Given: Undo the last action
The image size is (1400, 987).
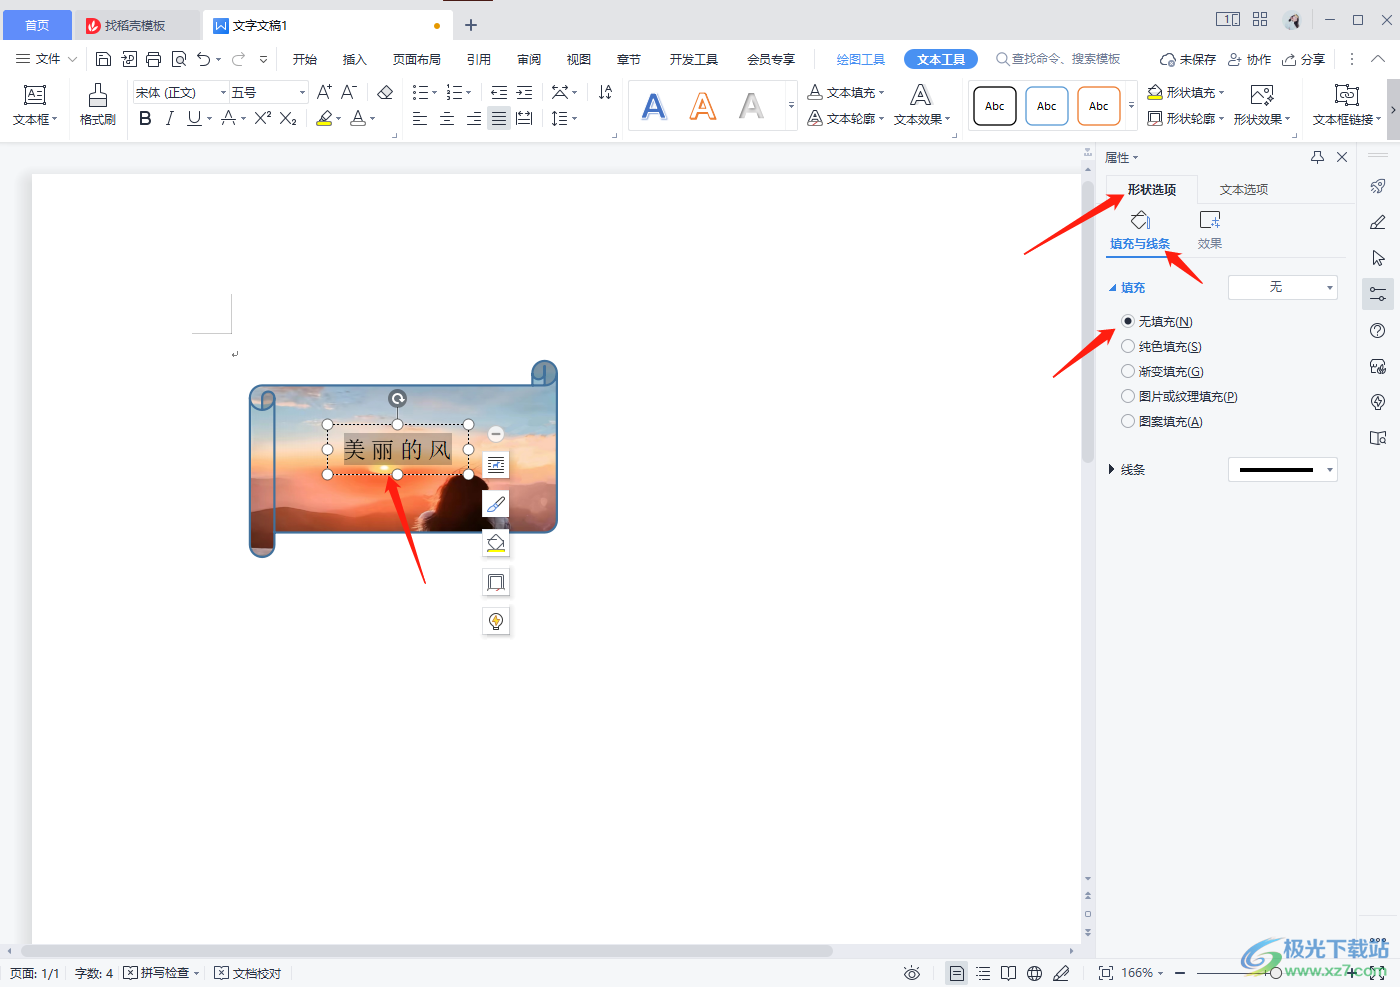Looking at the screenshot, I should [204, 59].
